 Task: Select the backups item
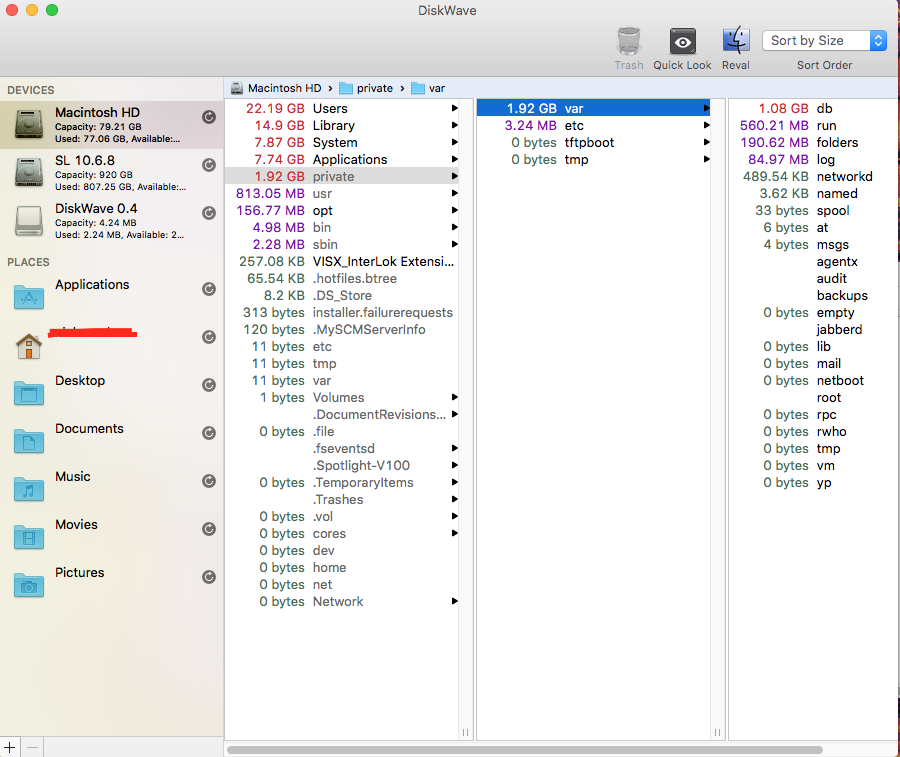[813, 295]
